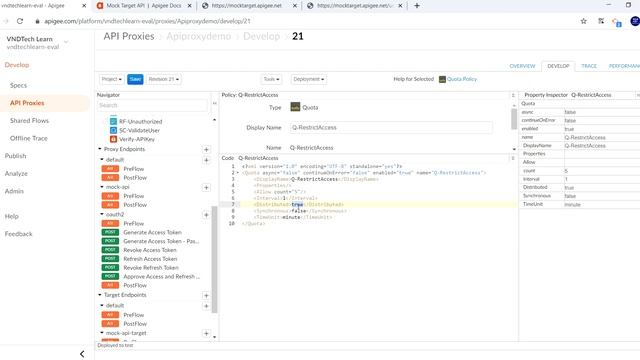The width and height of the screenshot is (640, 360).
Task: Collapse the oauth2 proxy endpoint
Action: [102, 214]
